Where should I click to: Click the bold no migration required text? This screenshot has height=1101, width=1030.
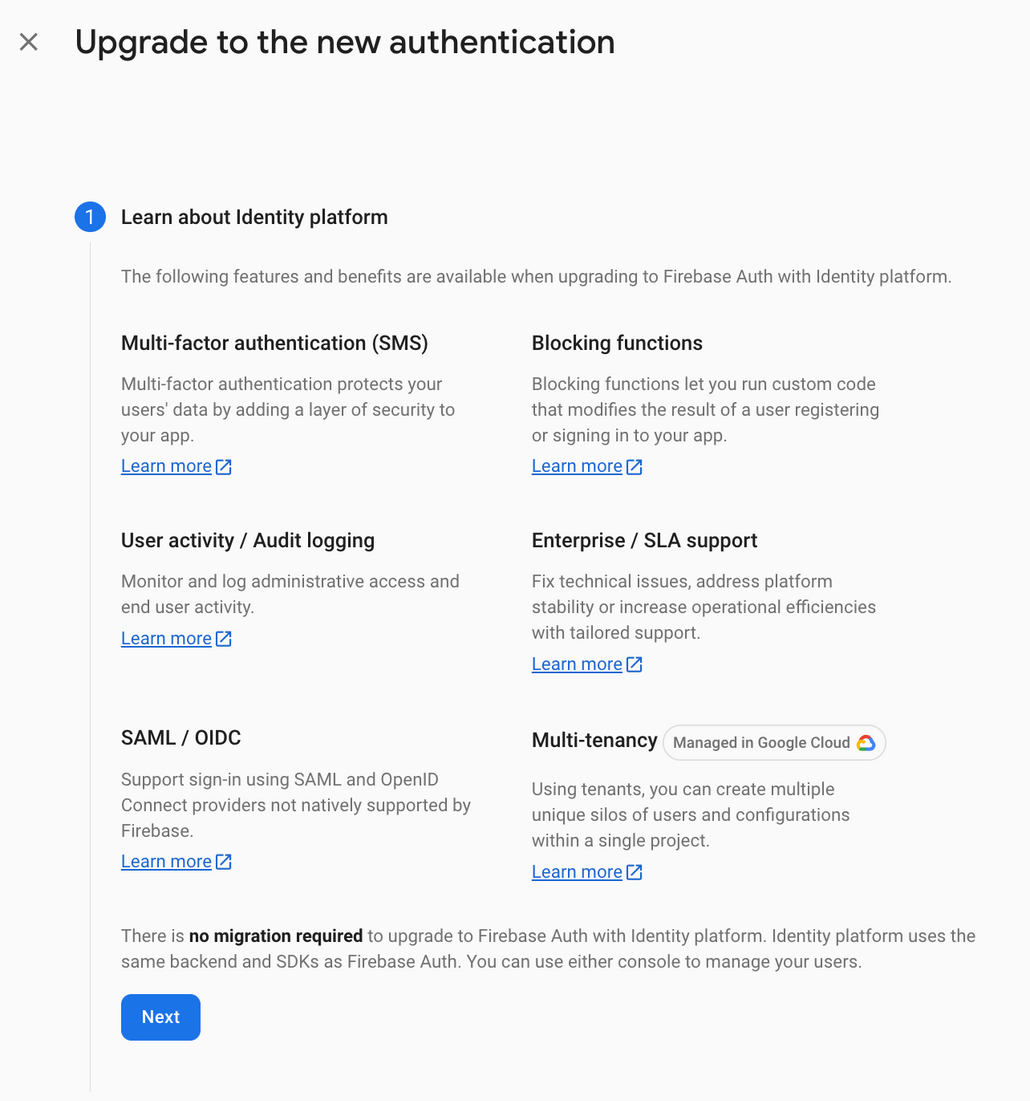[x=276, y=935]
